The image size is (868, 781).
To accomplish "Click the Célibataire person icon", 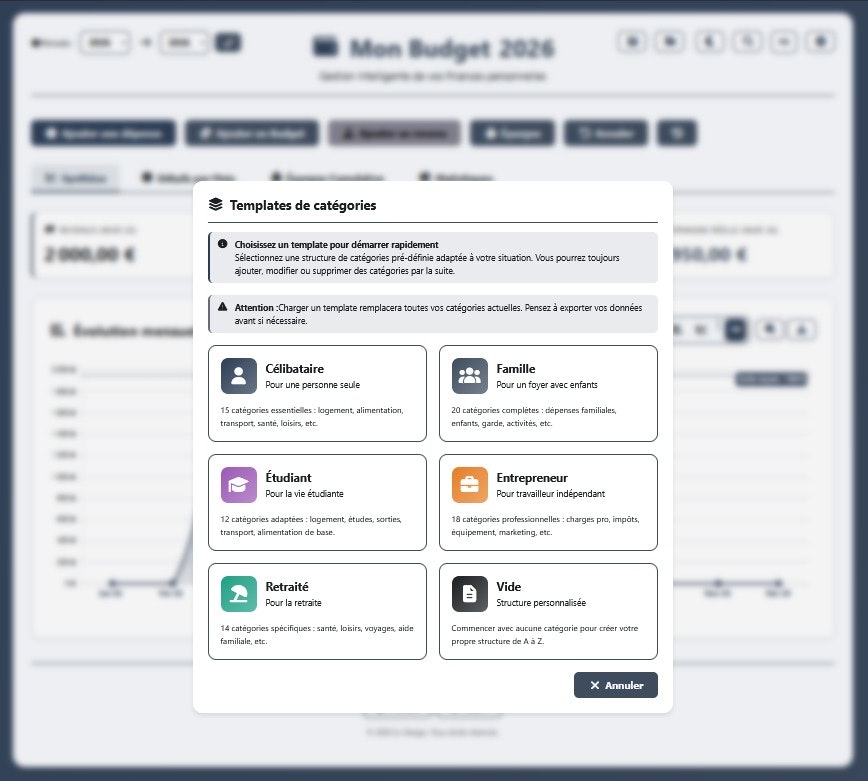I will (x=239, y=376).
